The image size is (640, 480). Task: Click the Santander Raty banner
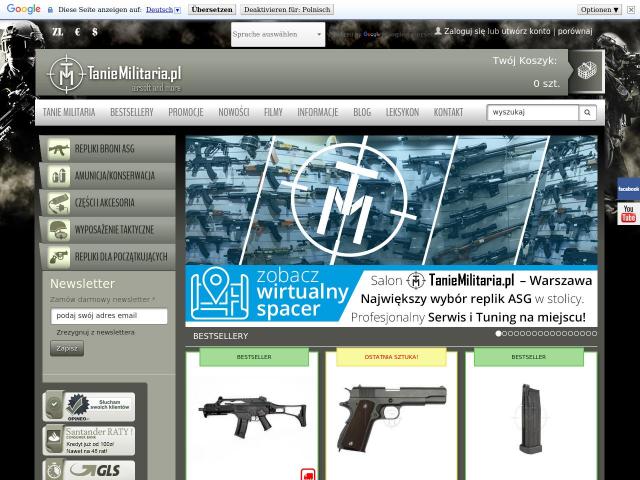coord(89,440)
